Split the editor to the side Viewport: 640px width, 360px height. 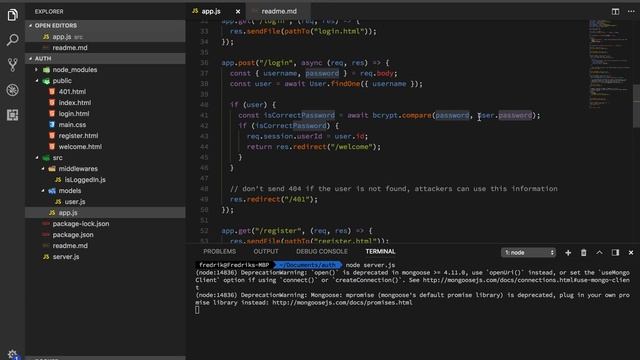click(615, 11)
